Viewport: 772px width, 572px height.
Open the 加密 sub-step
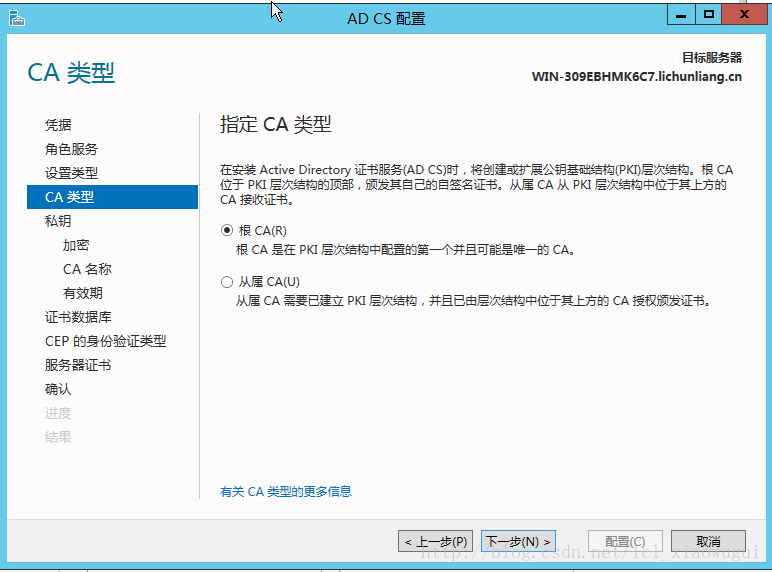pyautogui.click(x=76, y=245)
